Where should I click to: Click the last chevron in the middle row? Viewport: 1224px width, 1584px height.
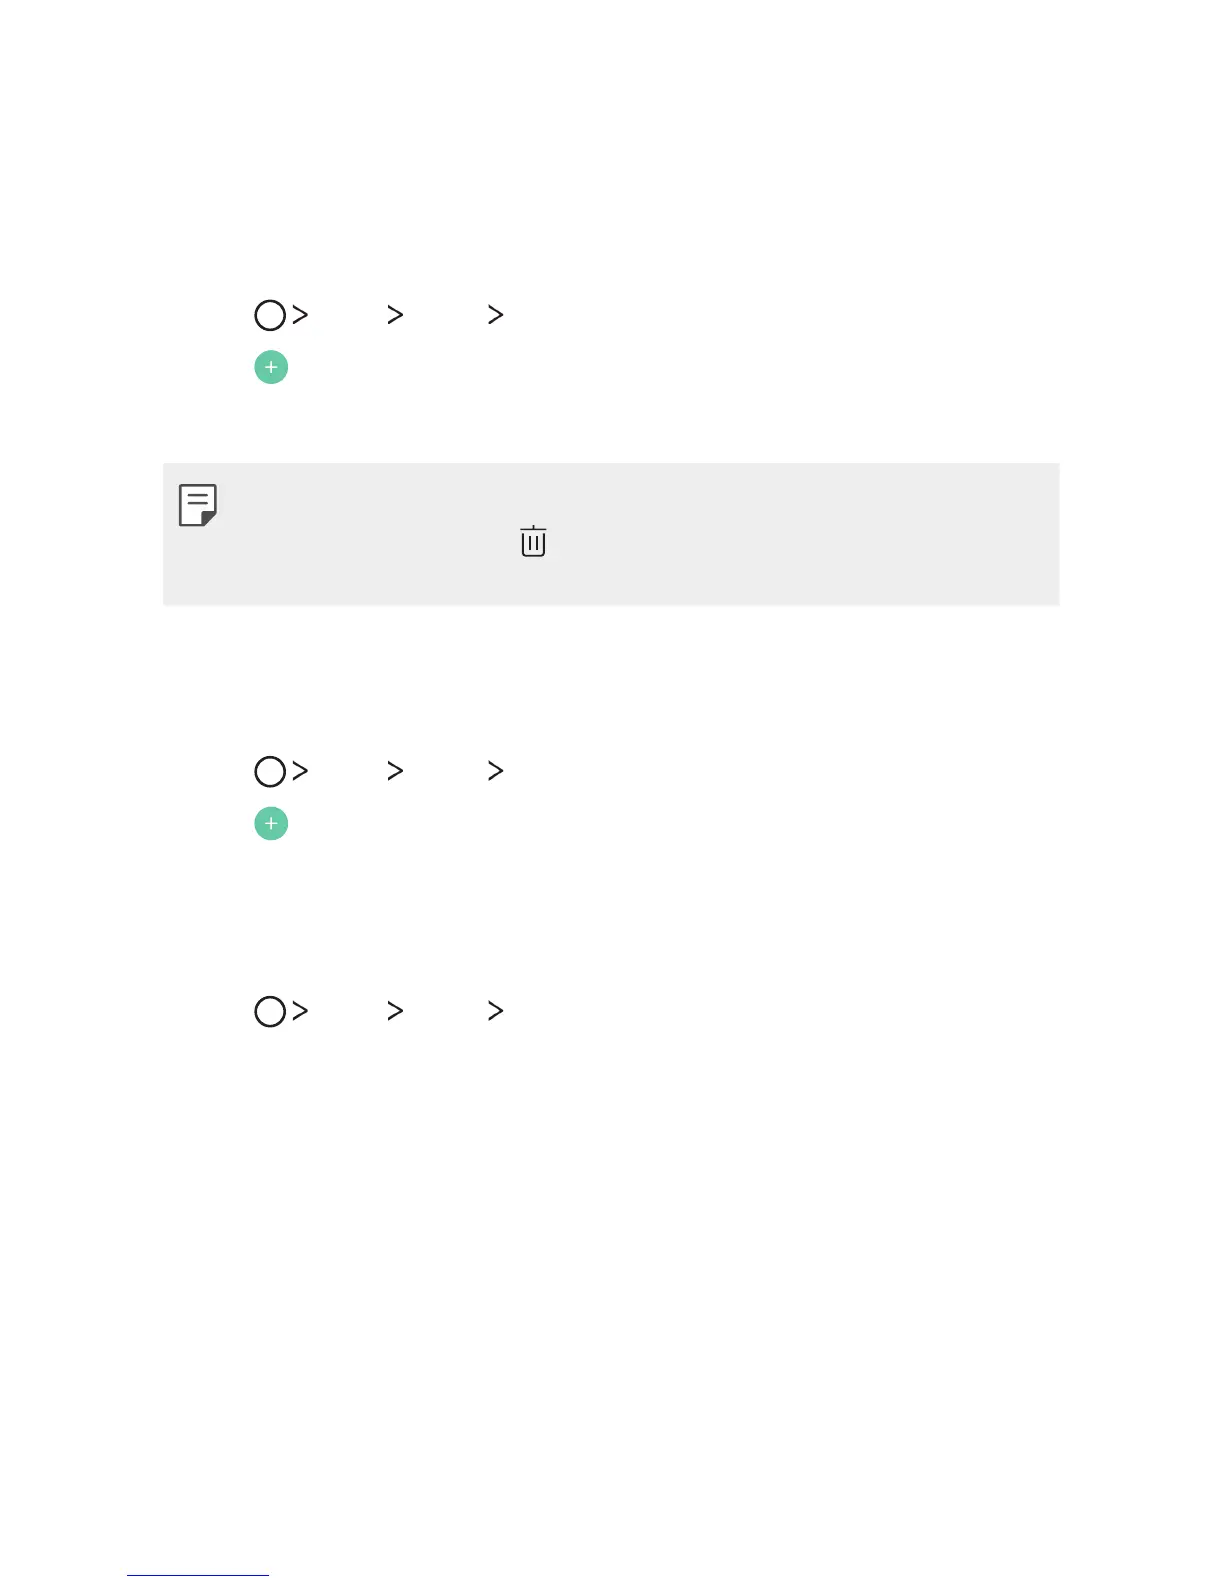tap(495, 771)
